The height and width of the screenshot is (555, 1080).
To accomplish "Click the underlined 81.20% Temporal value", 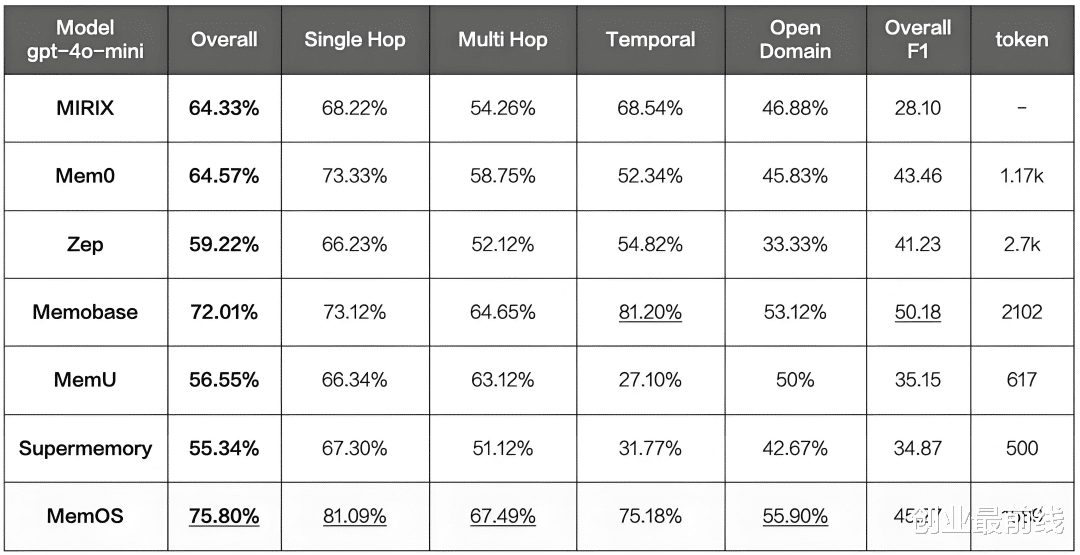I will [650, 312].
